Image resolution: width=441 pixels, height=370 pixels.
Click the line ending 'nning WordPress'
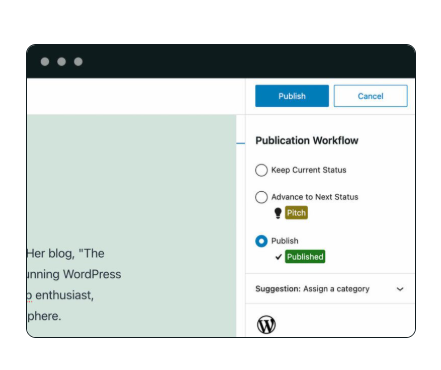tap(74, 274)
